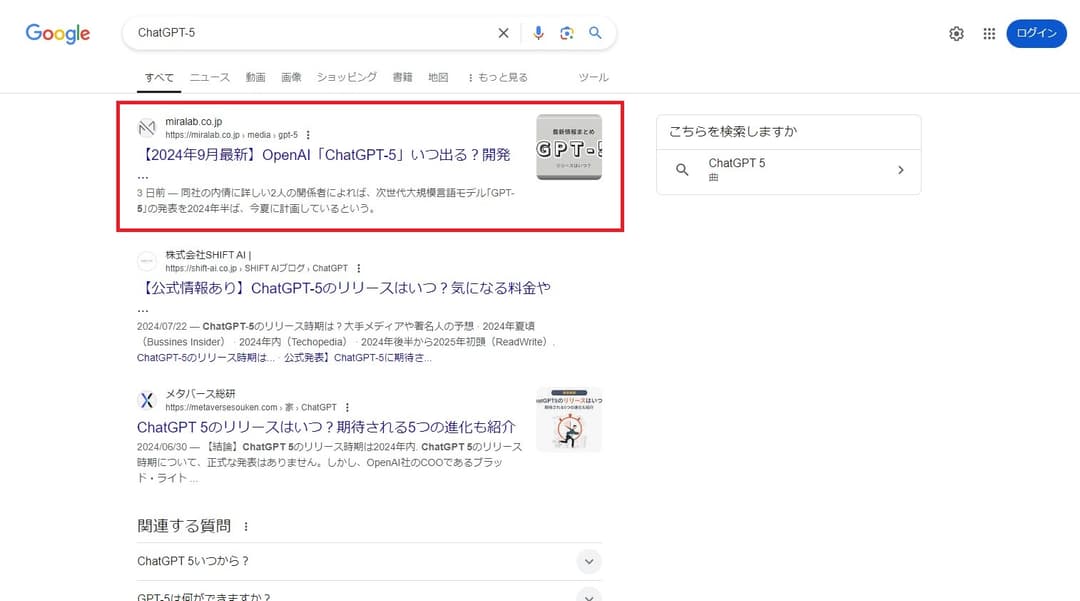1080x601 pixels.
Task: Click the 株式会社SHIFT AI site name
Action: (208, 255)
